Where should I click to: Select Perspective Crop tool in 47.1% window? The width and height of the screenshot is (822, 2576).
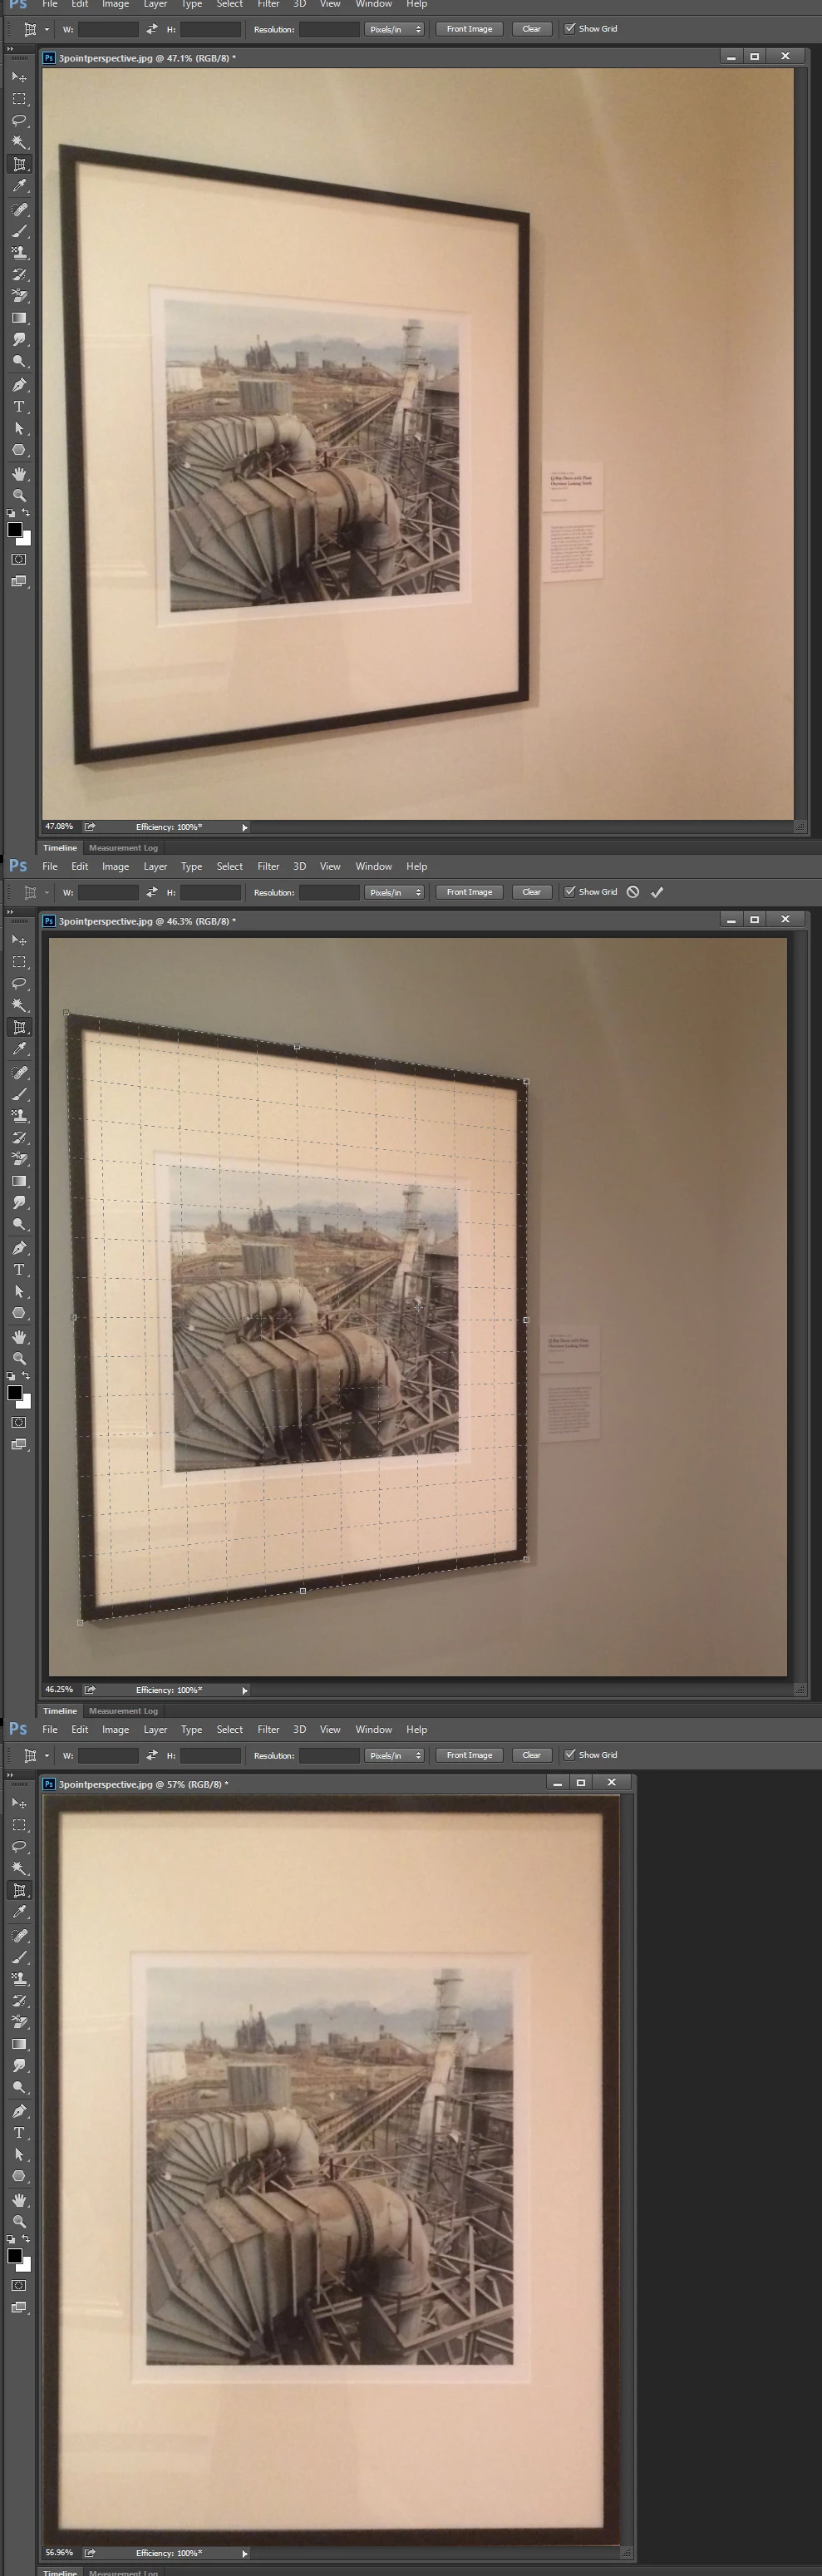(19, 165)
